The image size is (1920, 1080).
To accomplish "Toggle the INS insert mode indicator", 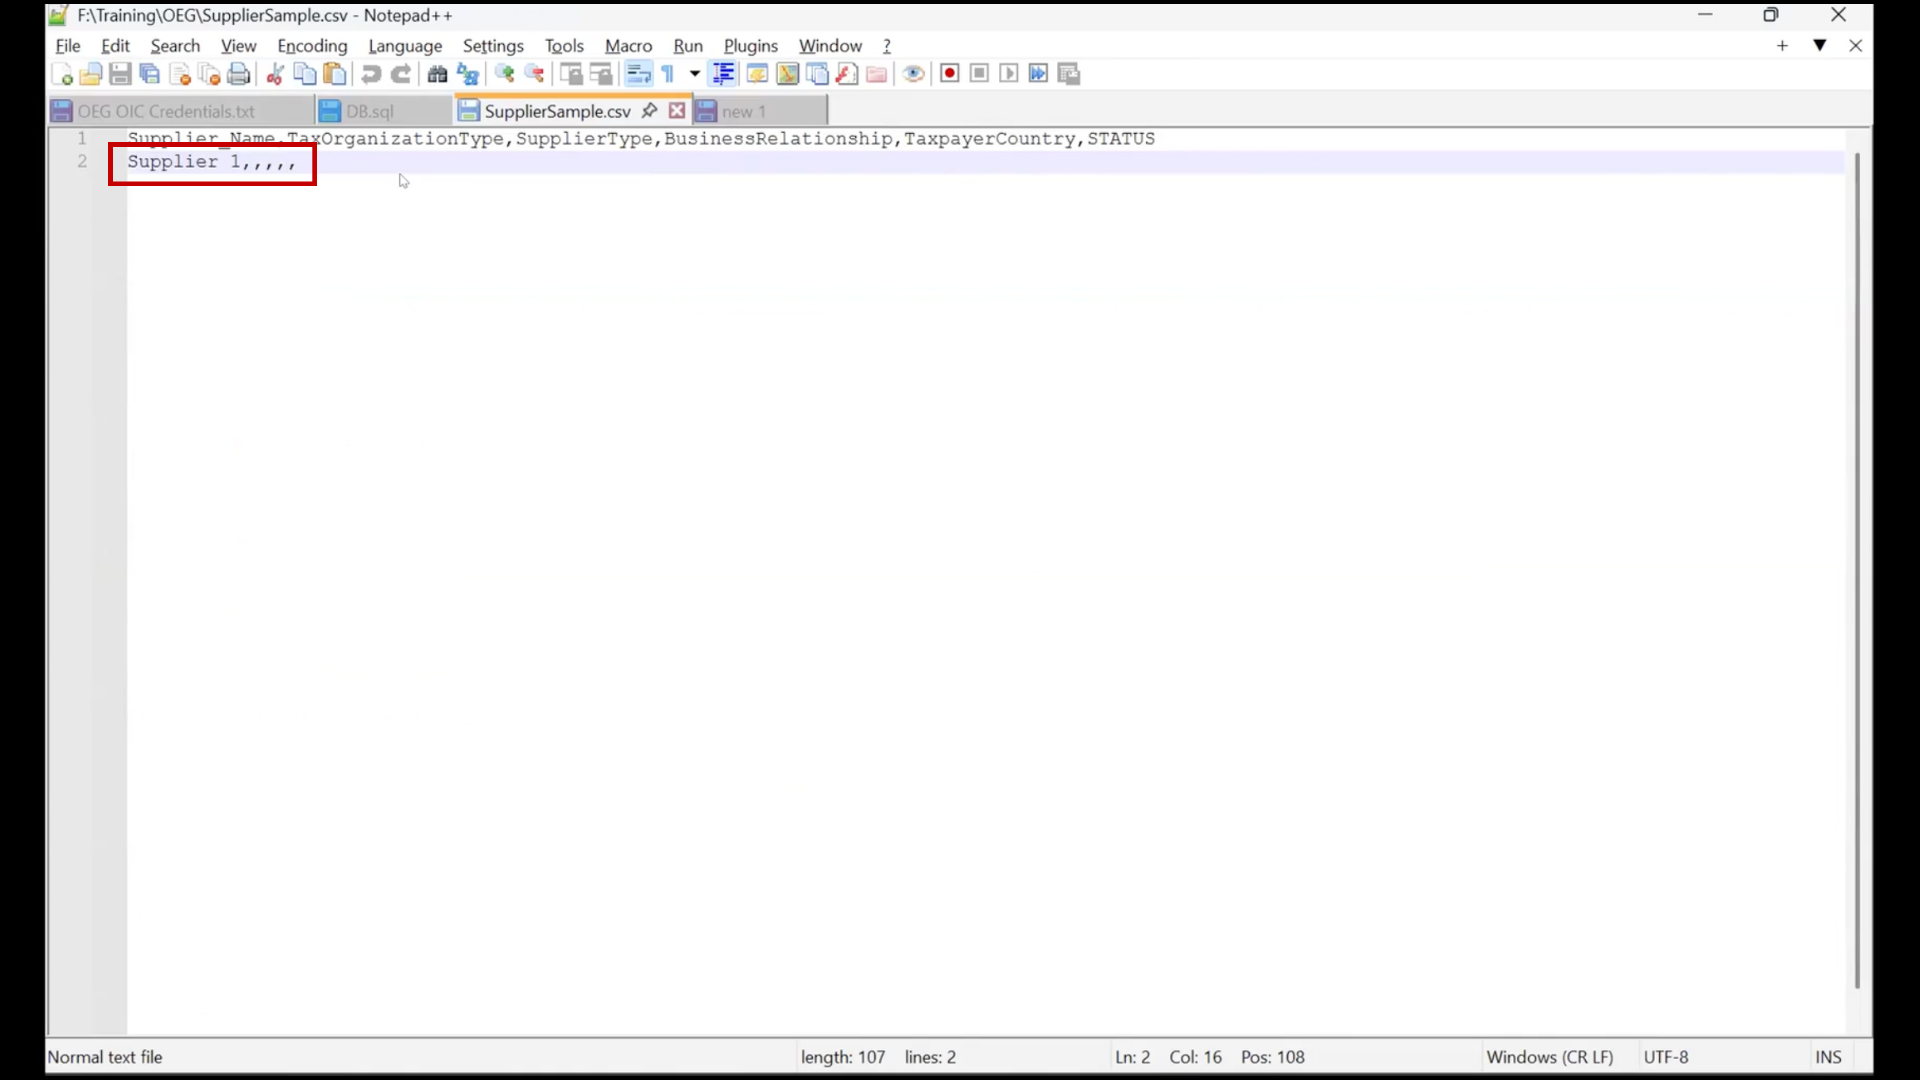I will (1828, 1057).
